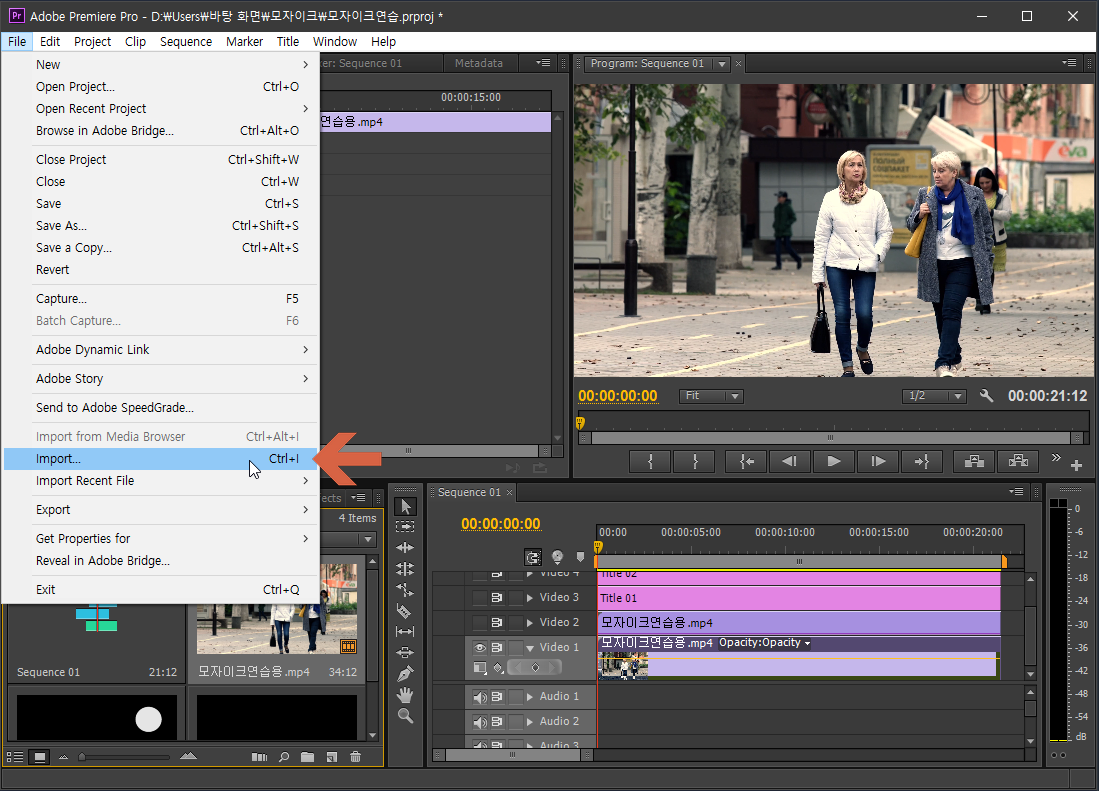Expand the Video 3 track triangle
The height and width of the screenshot is (791, 1099).
tap(530, 598)
